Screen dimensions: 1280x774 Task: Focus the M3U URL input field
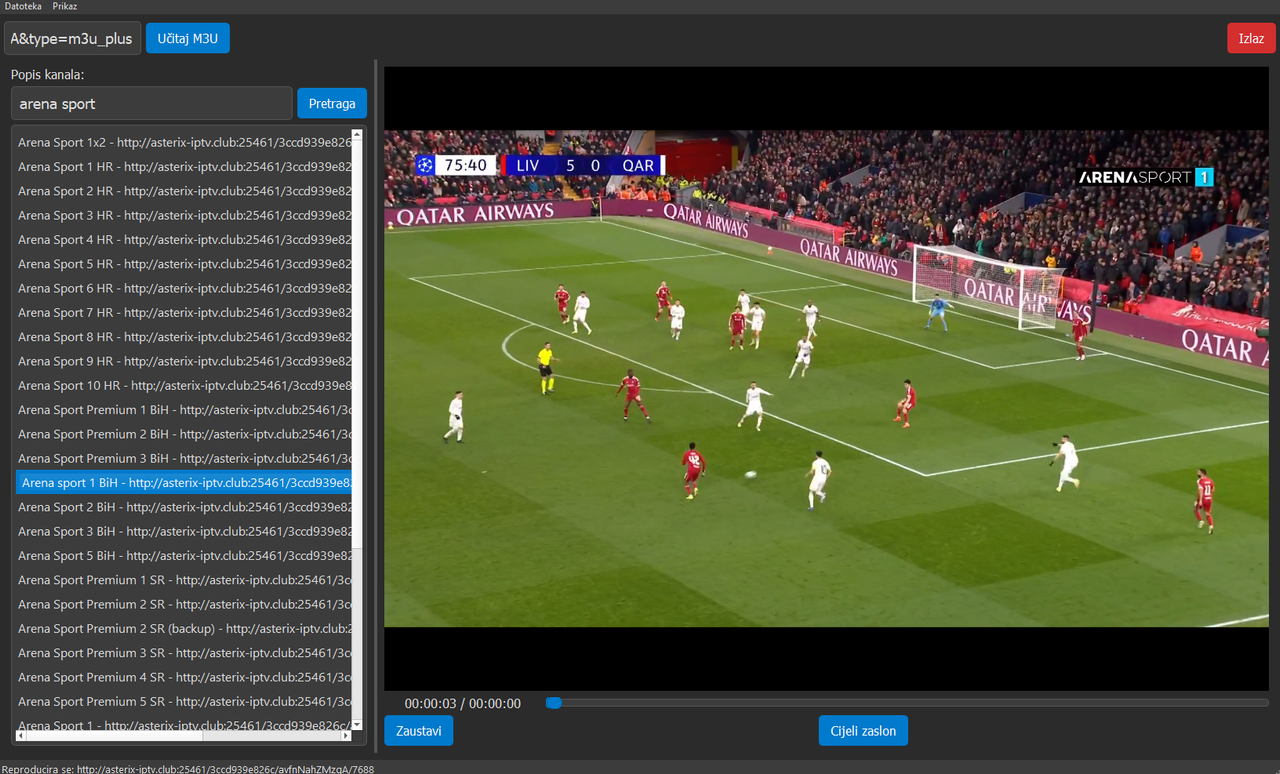click(72, 38)
